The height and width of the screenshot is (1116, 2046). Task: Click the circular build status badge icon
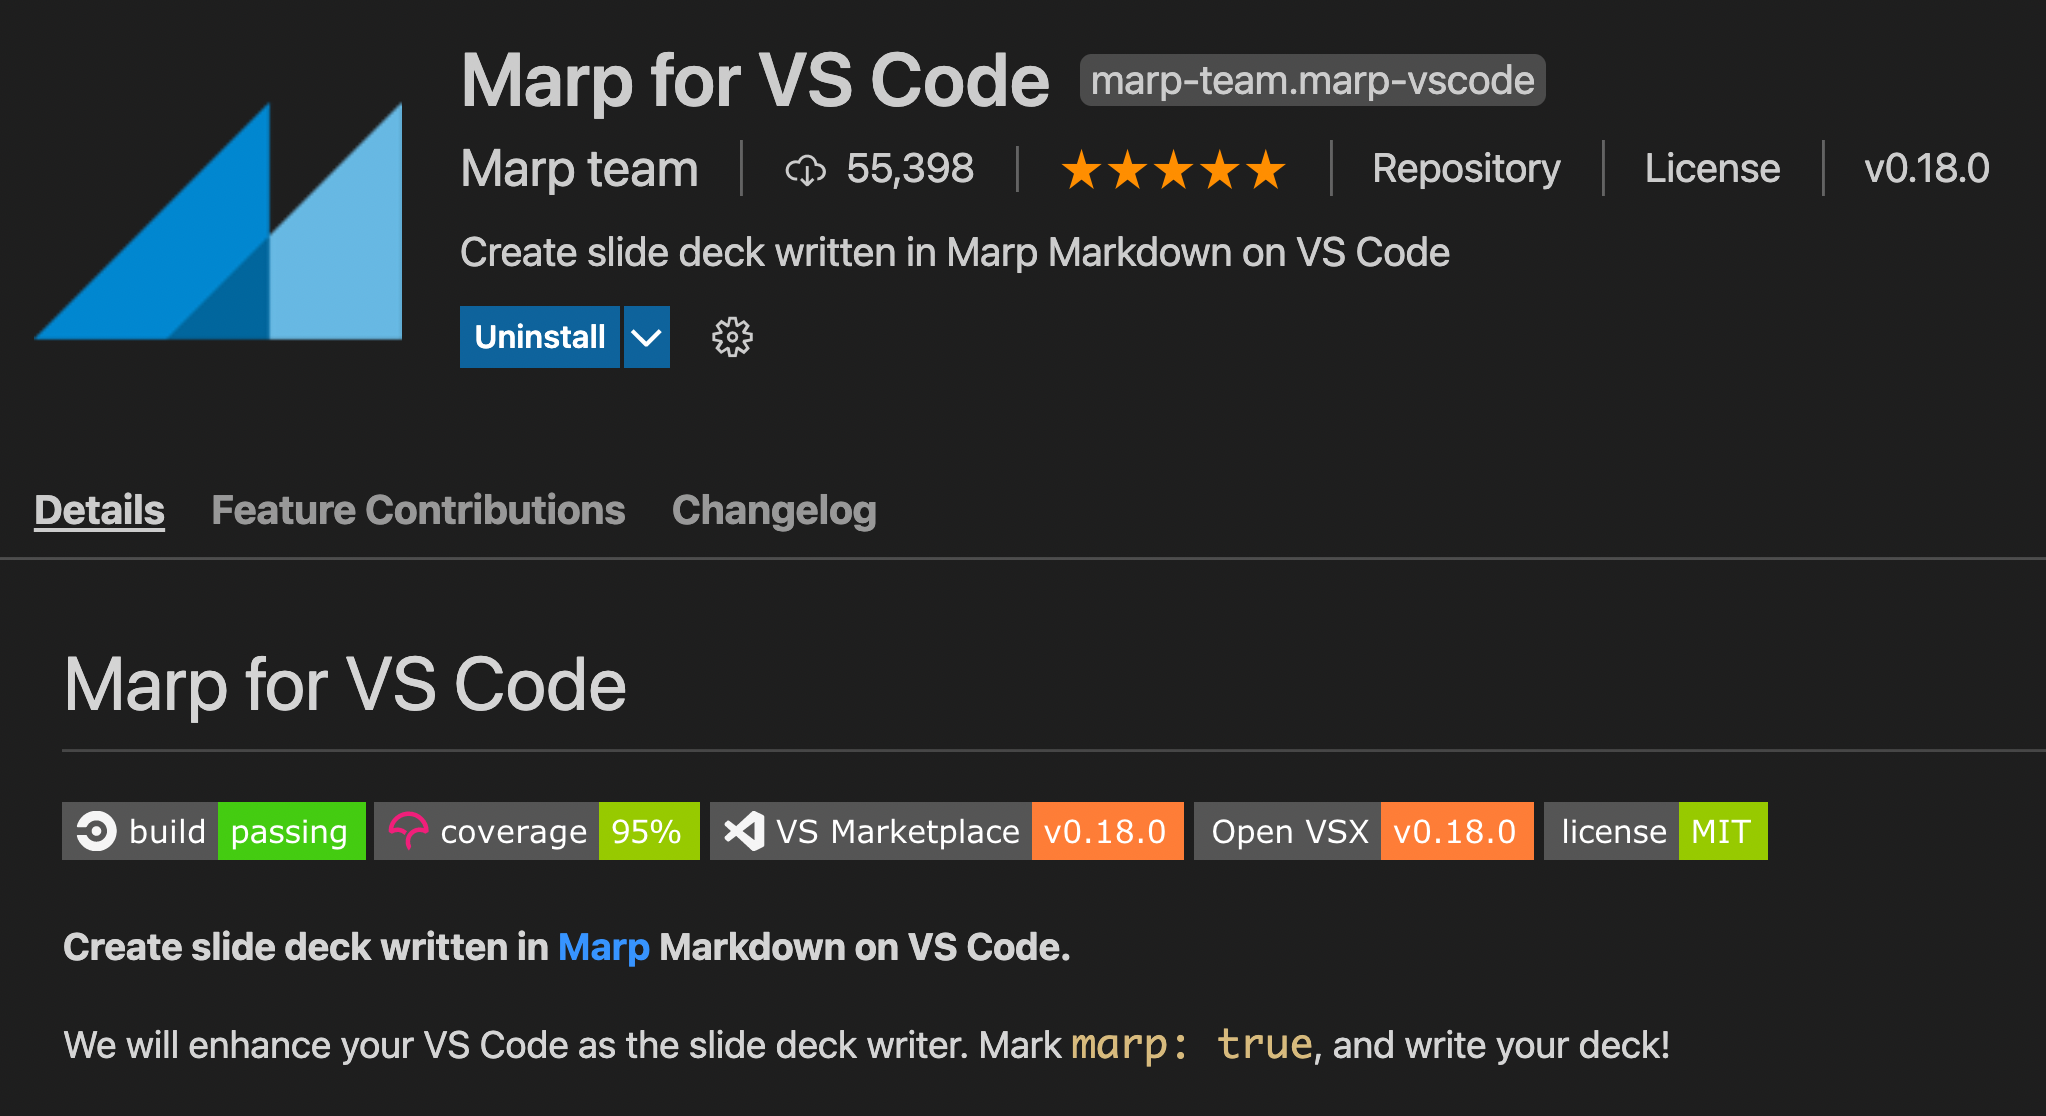[x=95, y=830]
